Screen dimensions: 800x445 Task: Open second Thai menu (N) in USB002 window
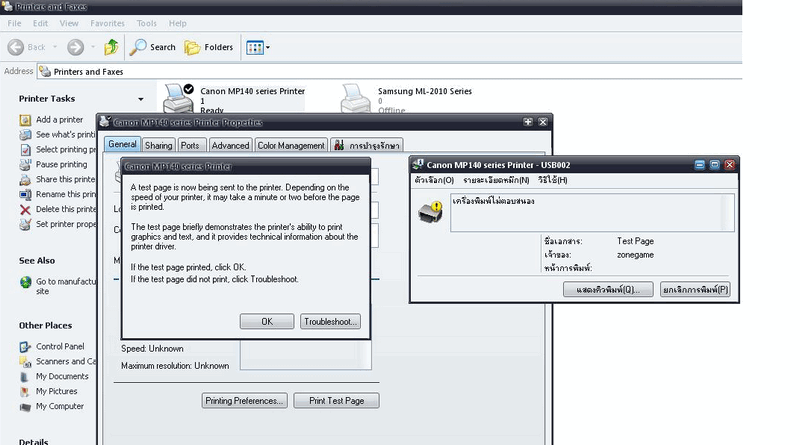tap(496, 180)
